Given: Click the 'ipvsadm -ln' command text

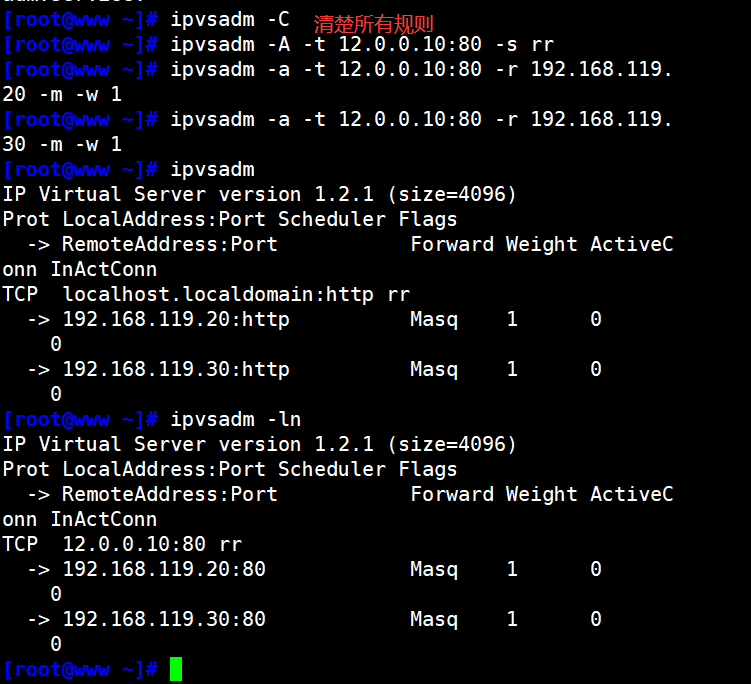Looking at the screenshot, I should pos(236,420).
